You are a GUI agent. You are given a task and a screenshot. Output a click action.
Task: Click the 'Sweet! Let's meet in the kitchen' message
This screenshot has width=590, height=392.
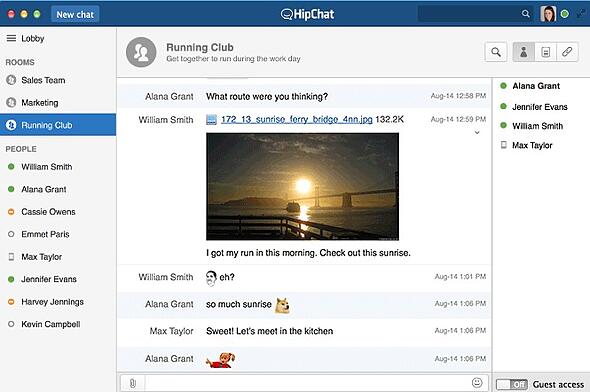(x=269, y=331)
